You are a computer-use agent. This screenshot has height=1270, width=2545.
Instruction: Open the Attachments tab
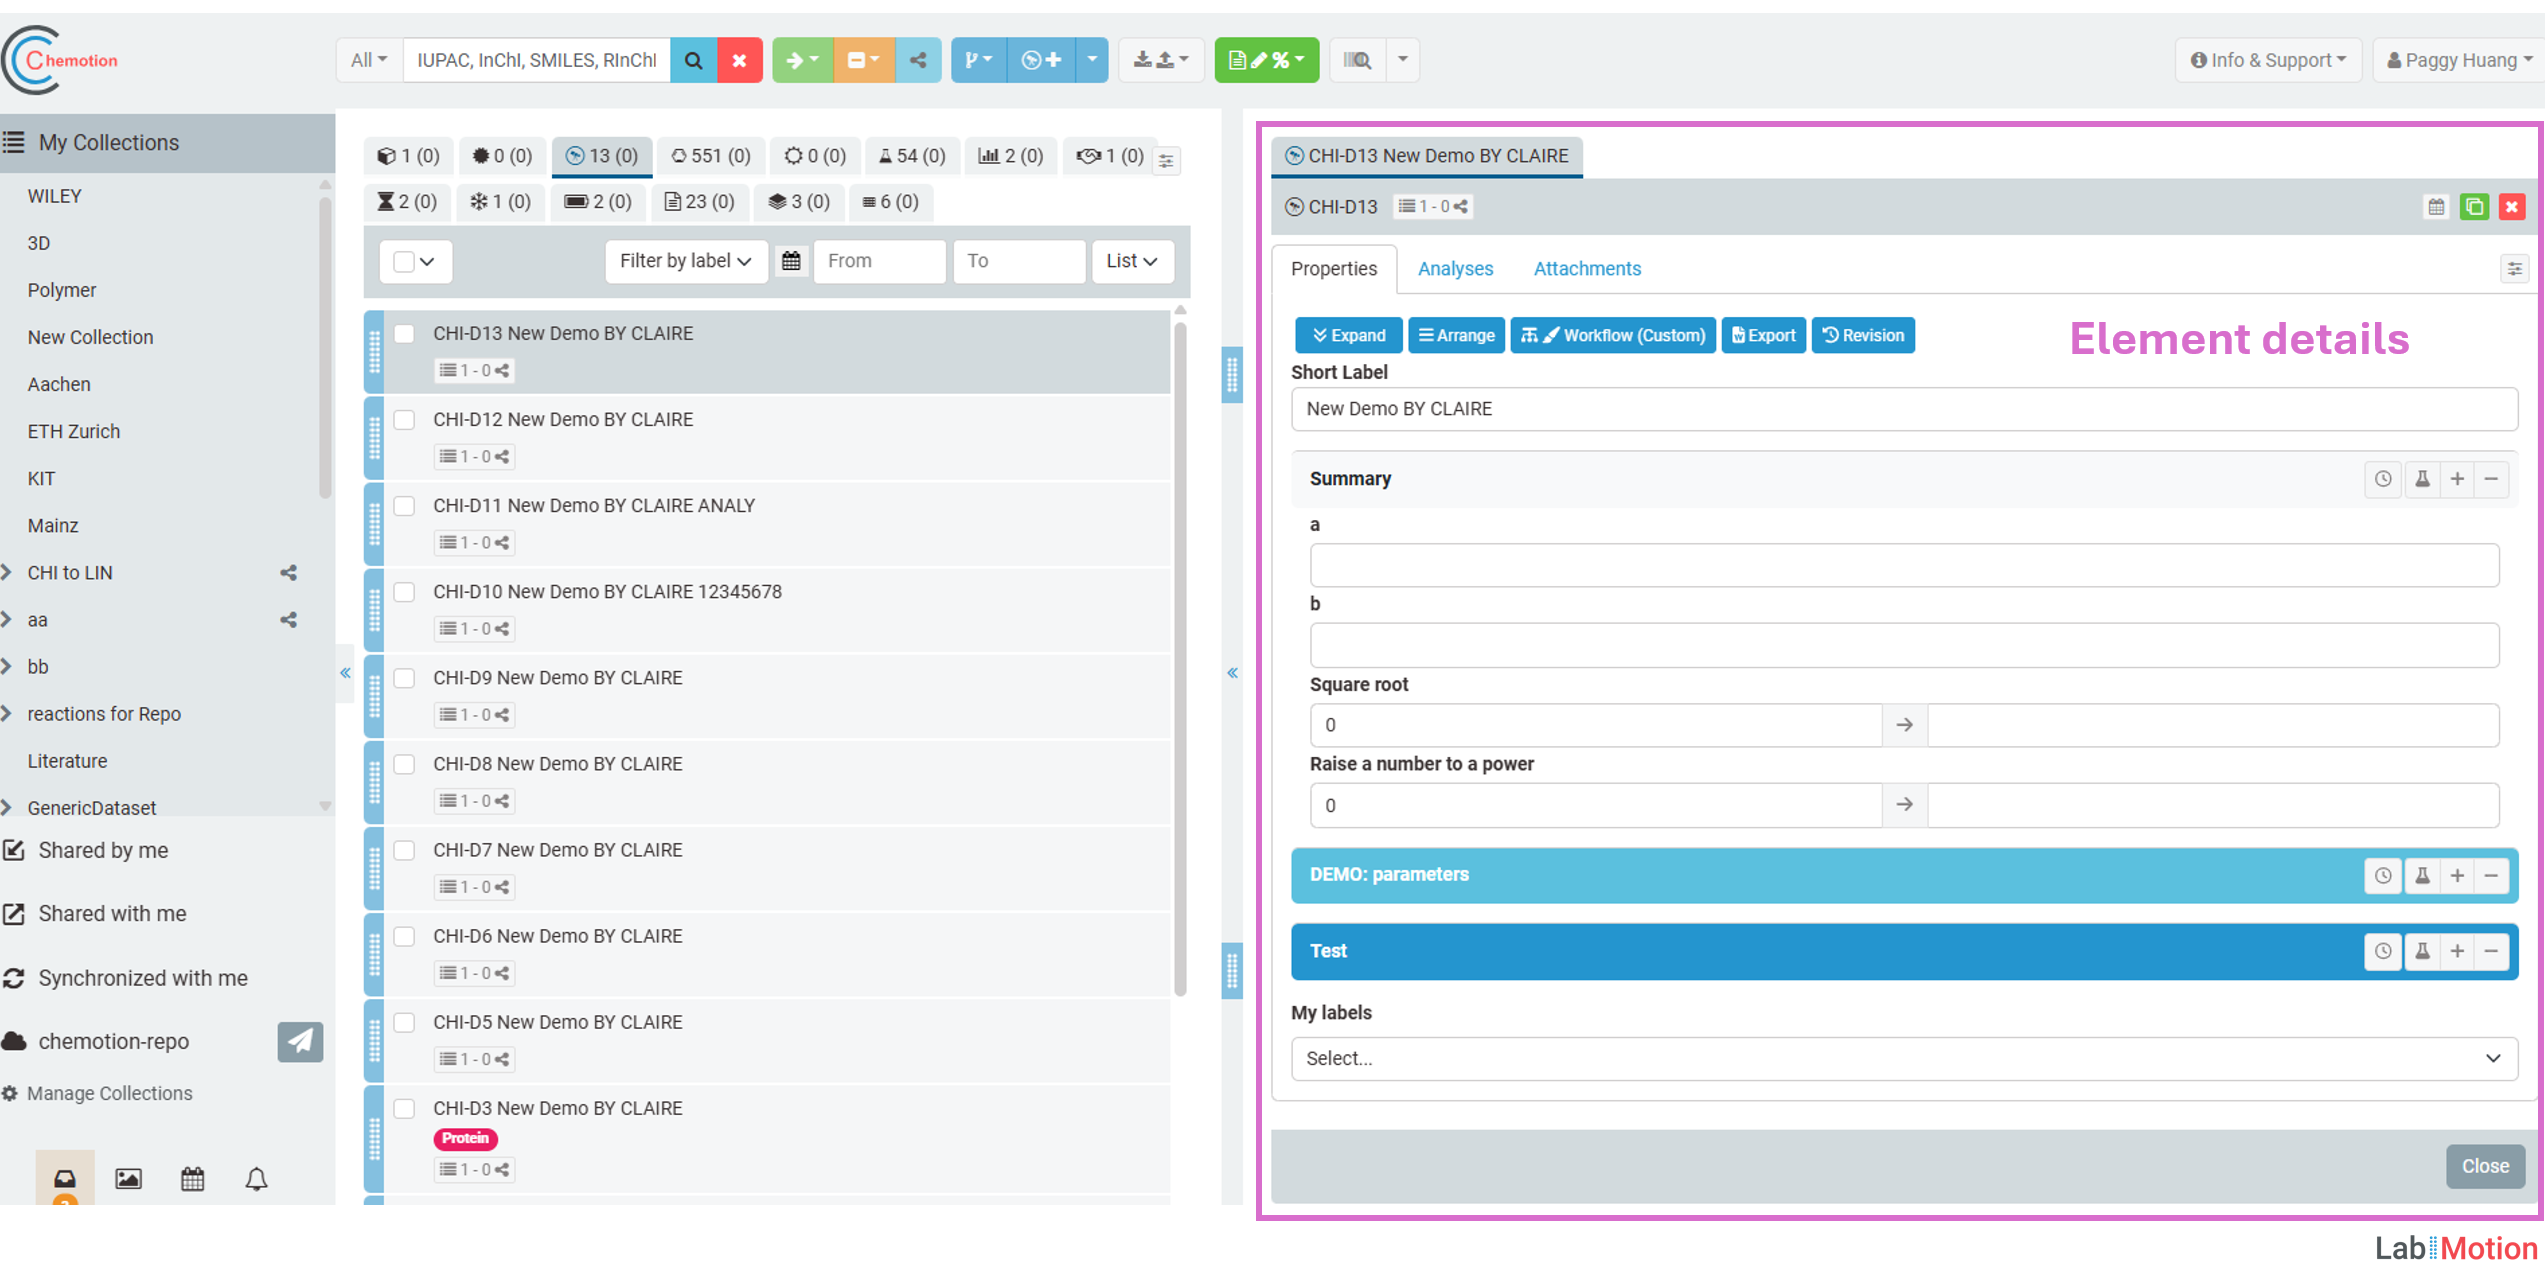(x=1586, y=269)
